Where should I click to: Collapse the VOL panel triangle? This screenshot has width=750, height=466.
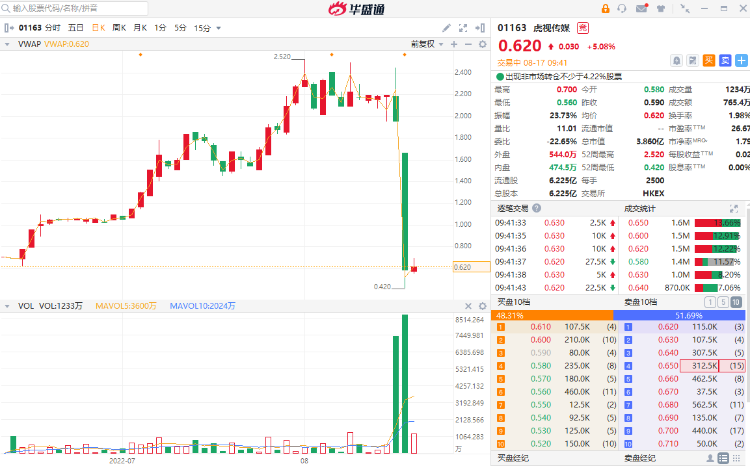click(x=7, y=306)
